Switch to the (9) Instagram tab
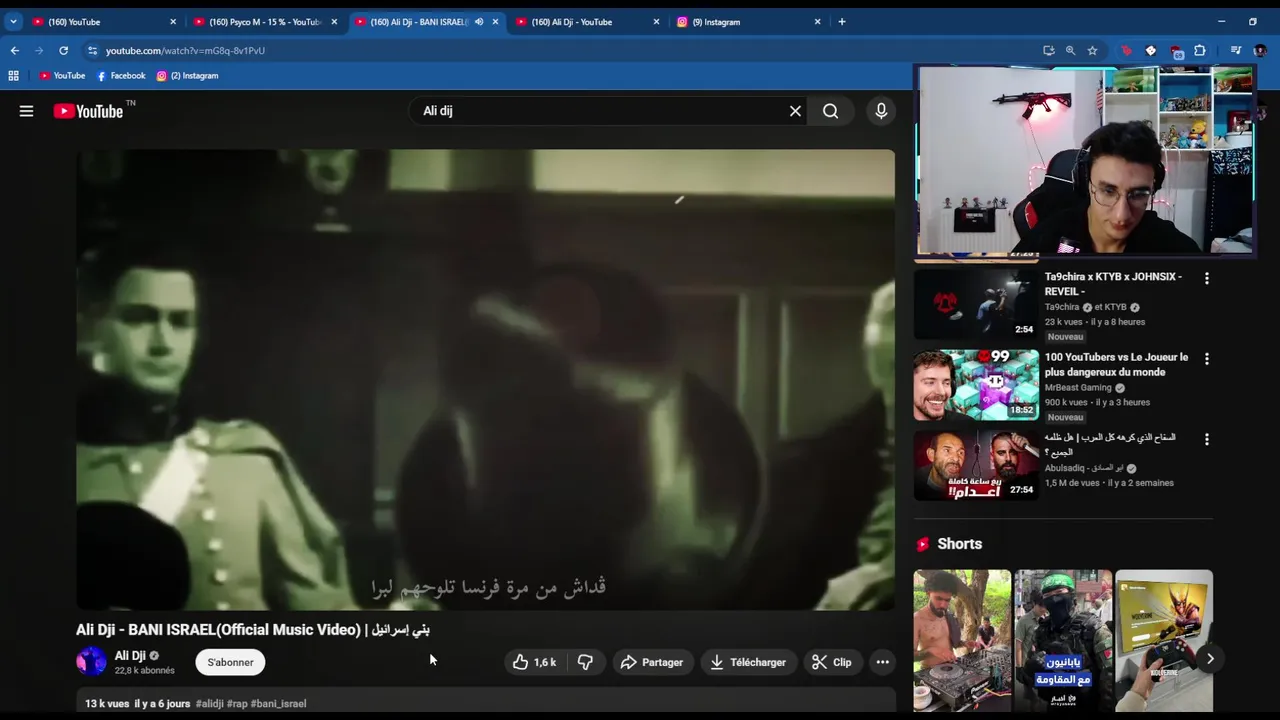1280x720 pixels. coord(748,22)
